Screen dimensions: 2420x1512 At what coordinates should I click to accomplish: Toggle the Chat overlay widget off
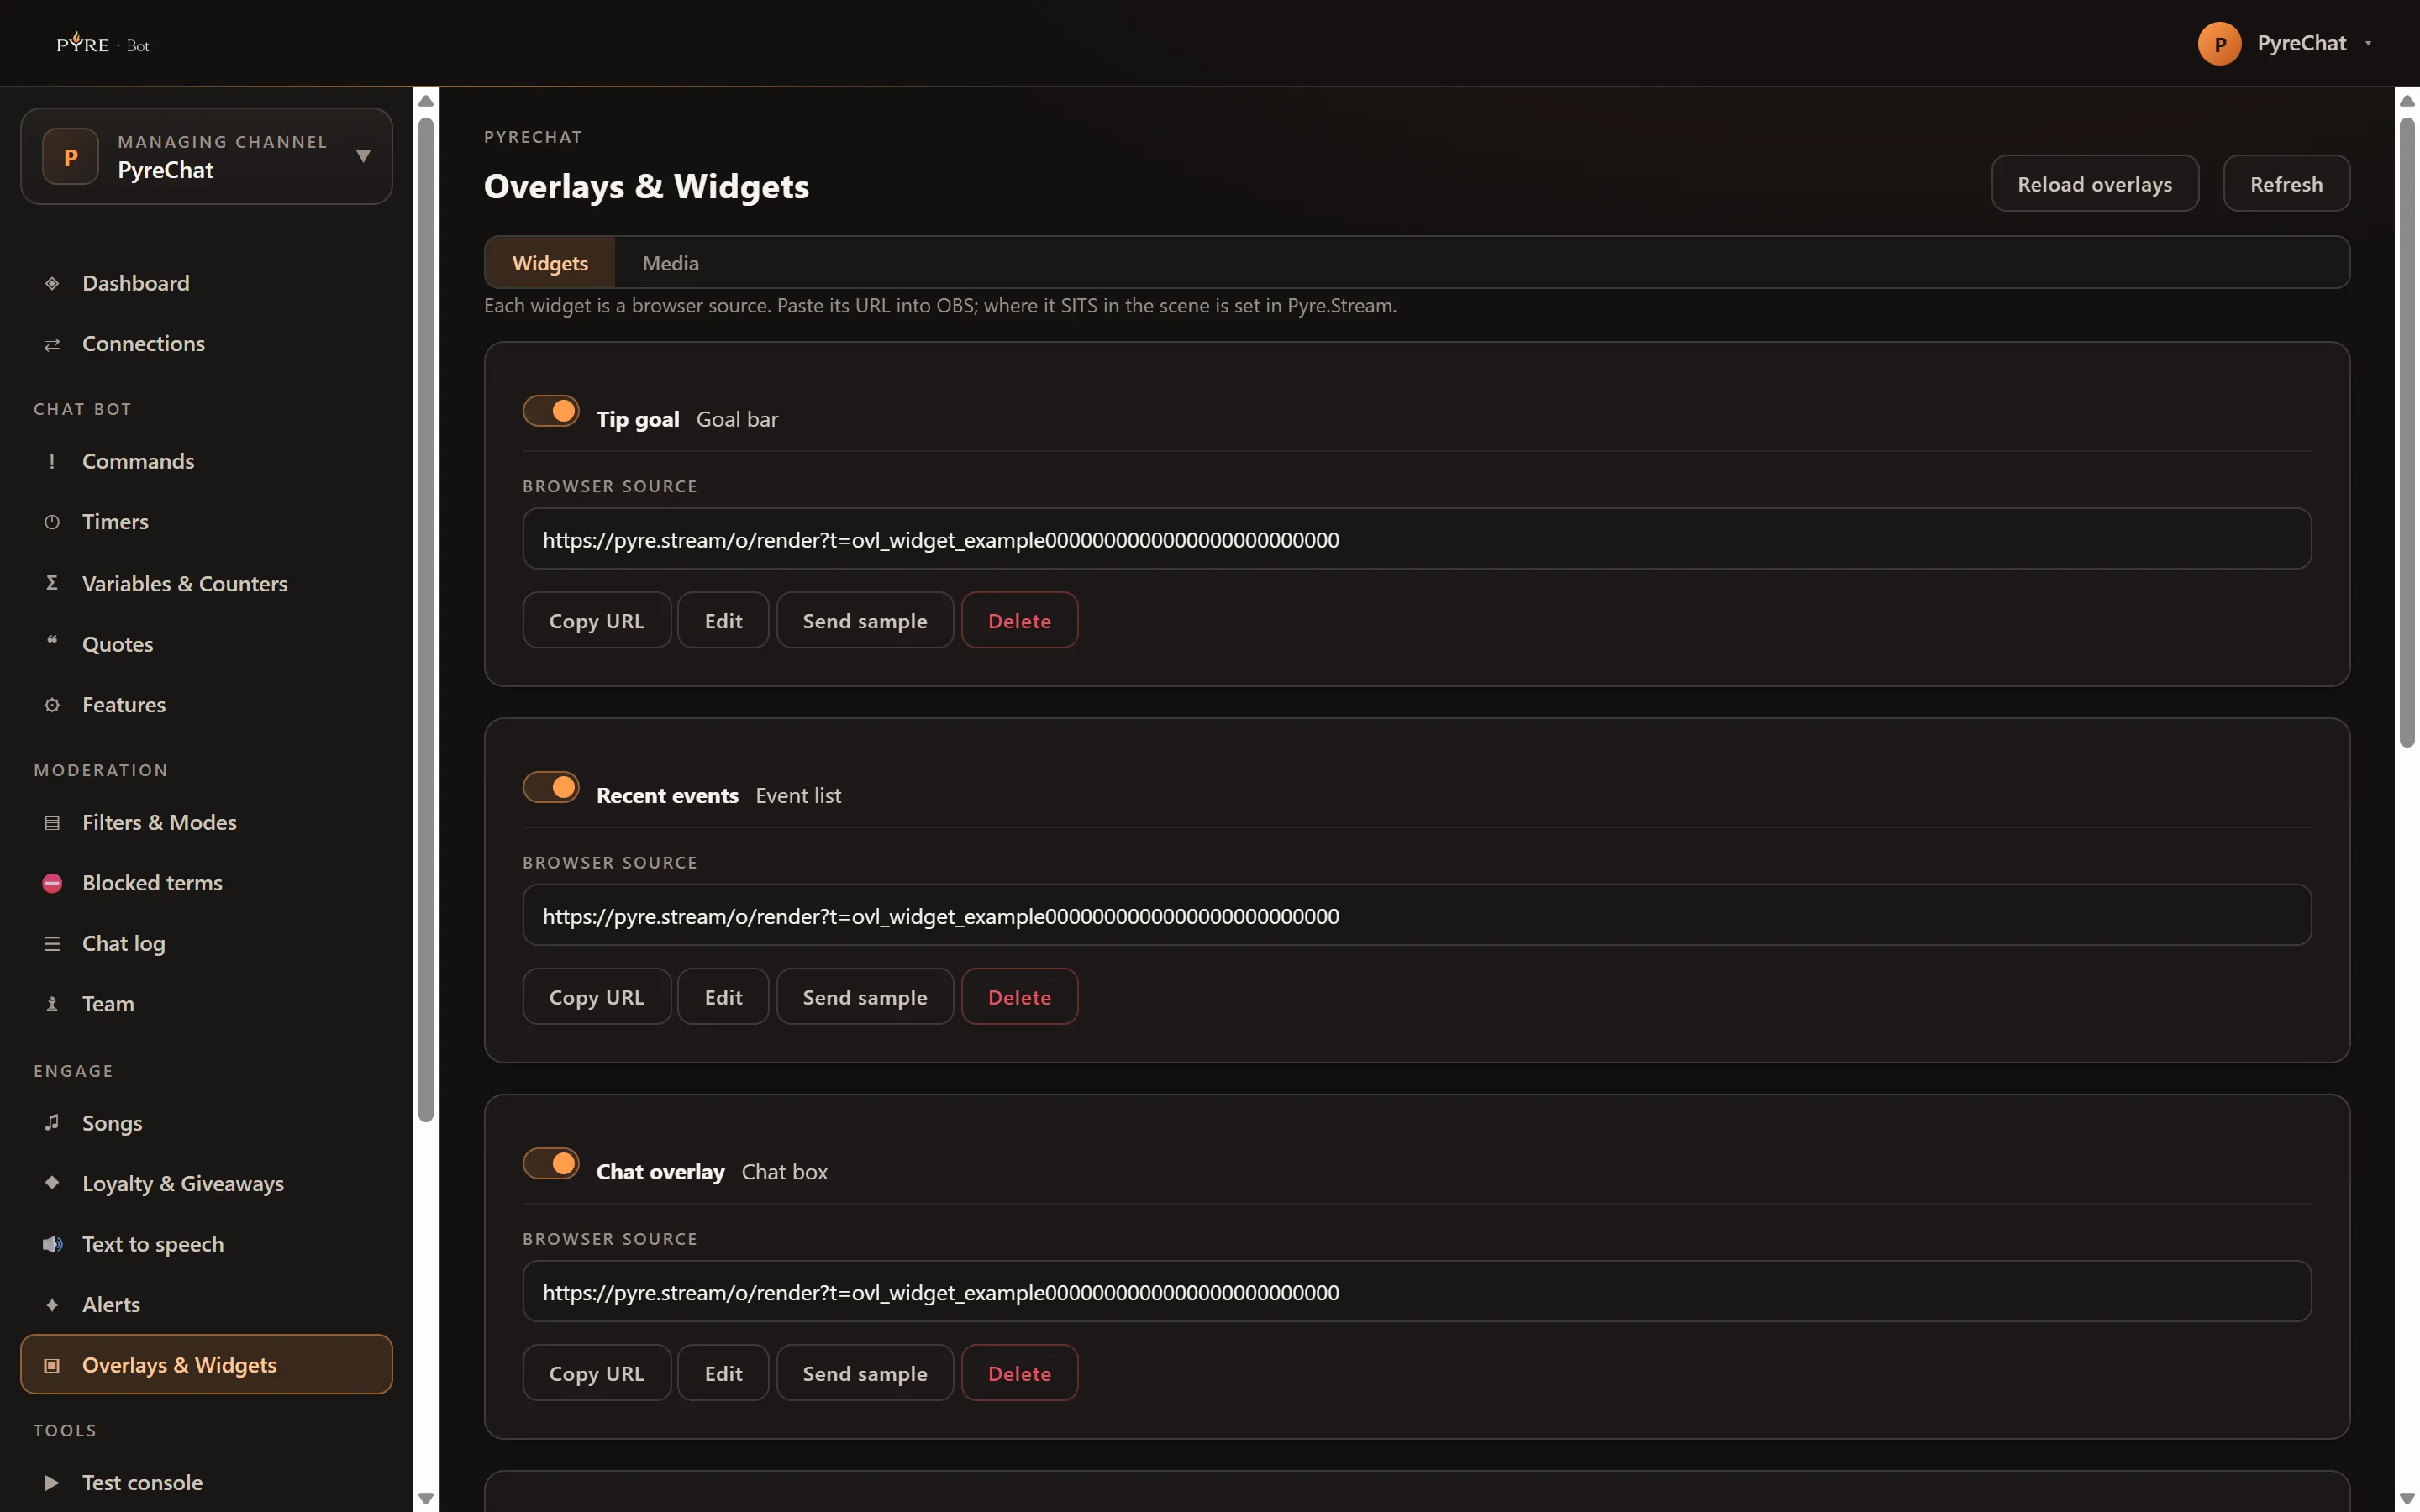pos(551,1163)
